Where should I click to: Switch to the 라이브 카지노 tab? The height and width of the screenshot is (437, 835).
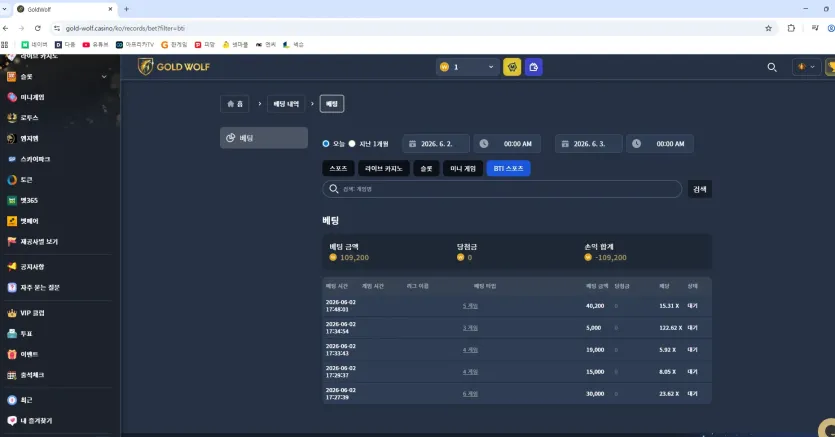pos(383,168)
